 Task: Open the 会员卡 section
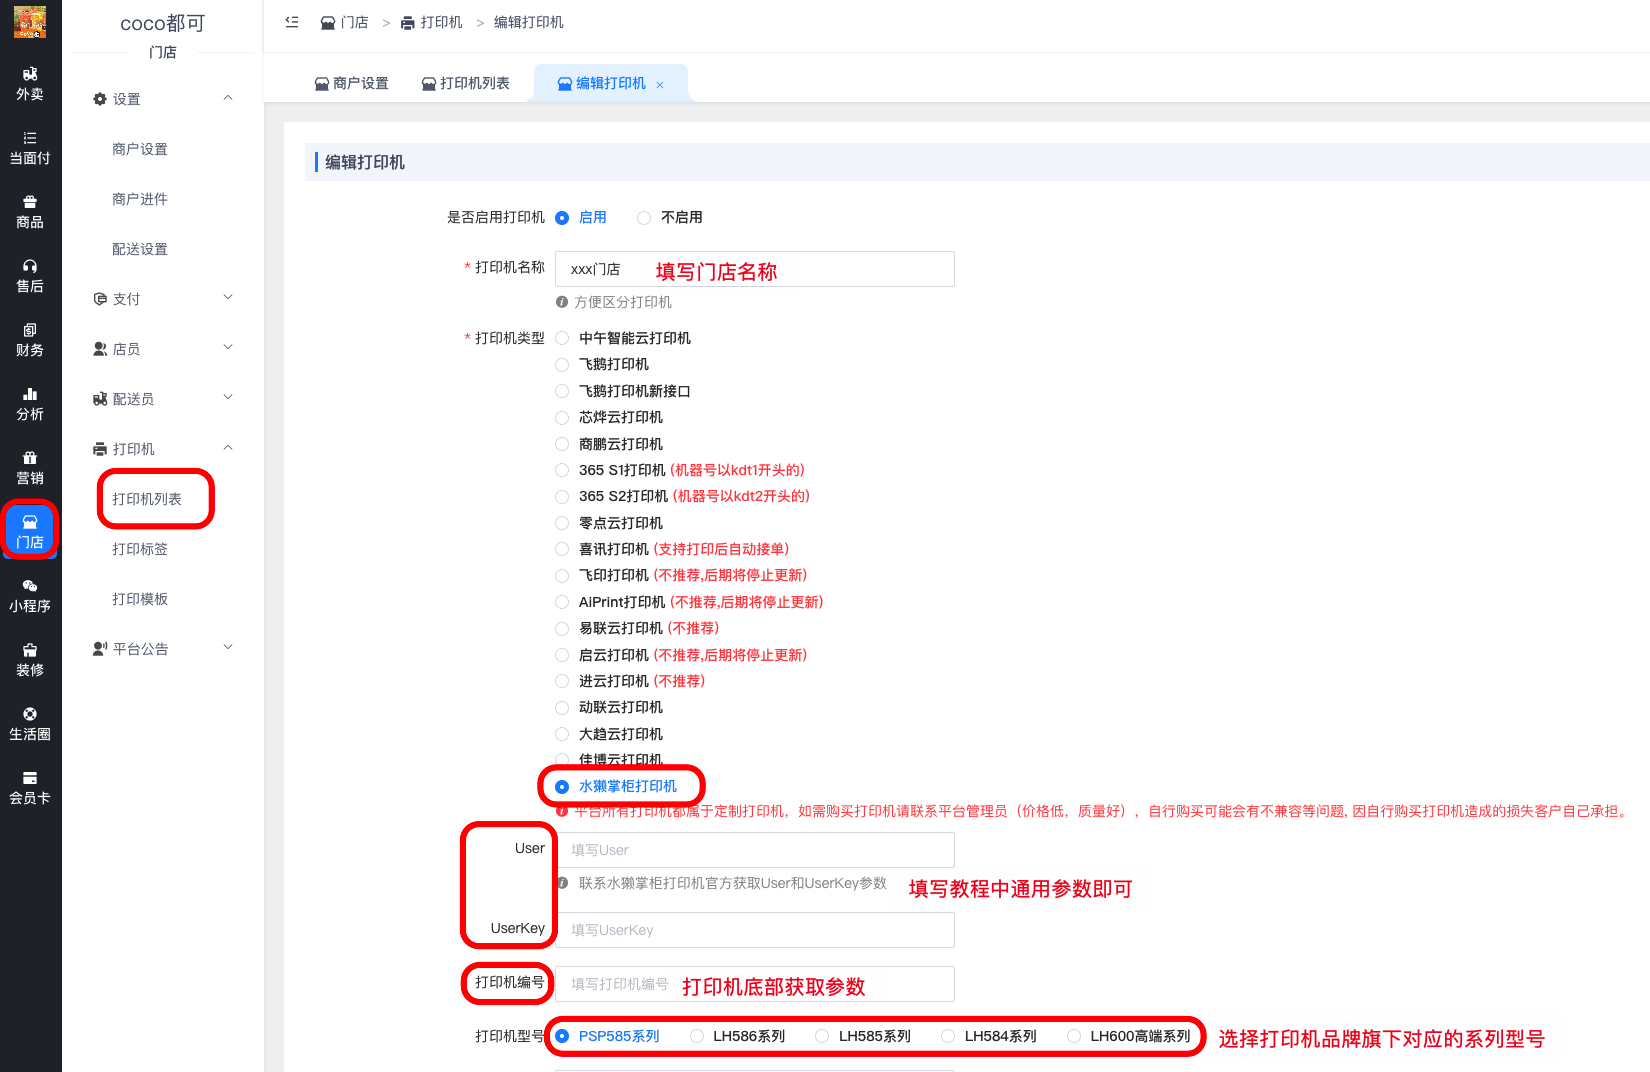pos(30,788)
